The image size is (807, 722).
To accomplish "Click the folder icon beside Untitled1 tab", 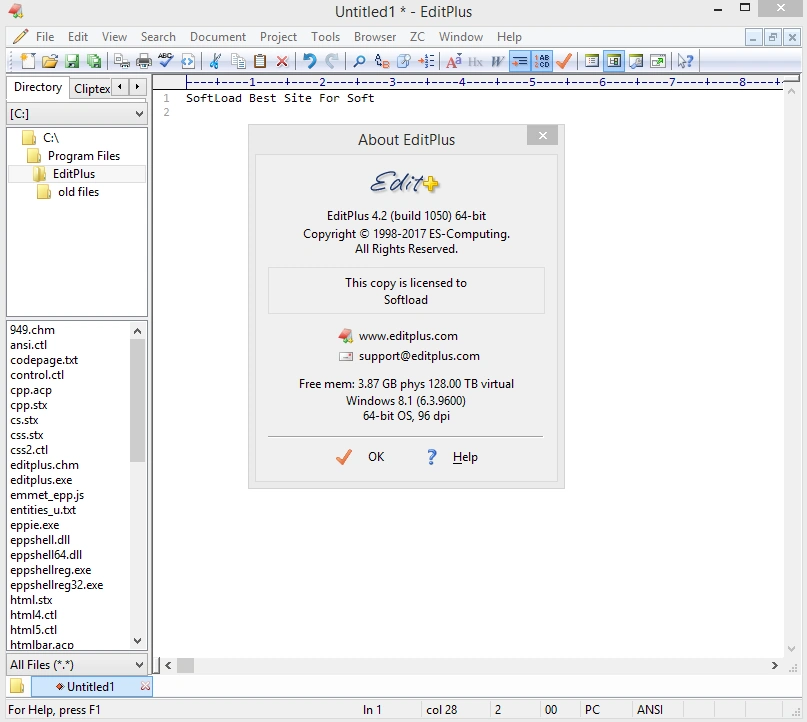I will click(17, 685).
